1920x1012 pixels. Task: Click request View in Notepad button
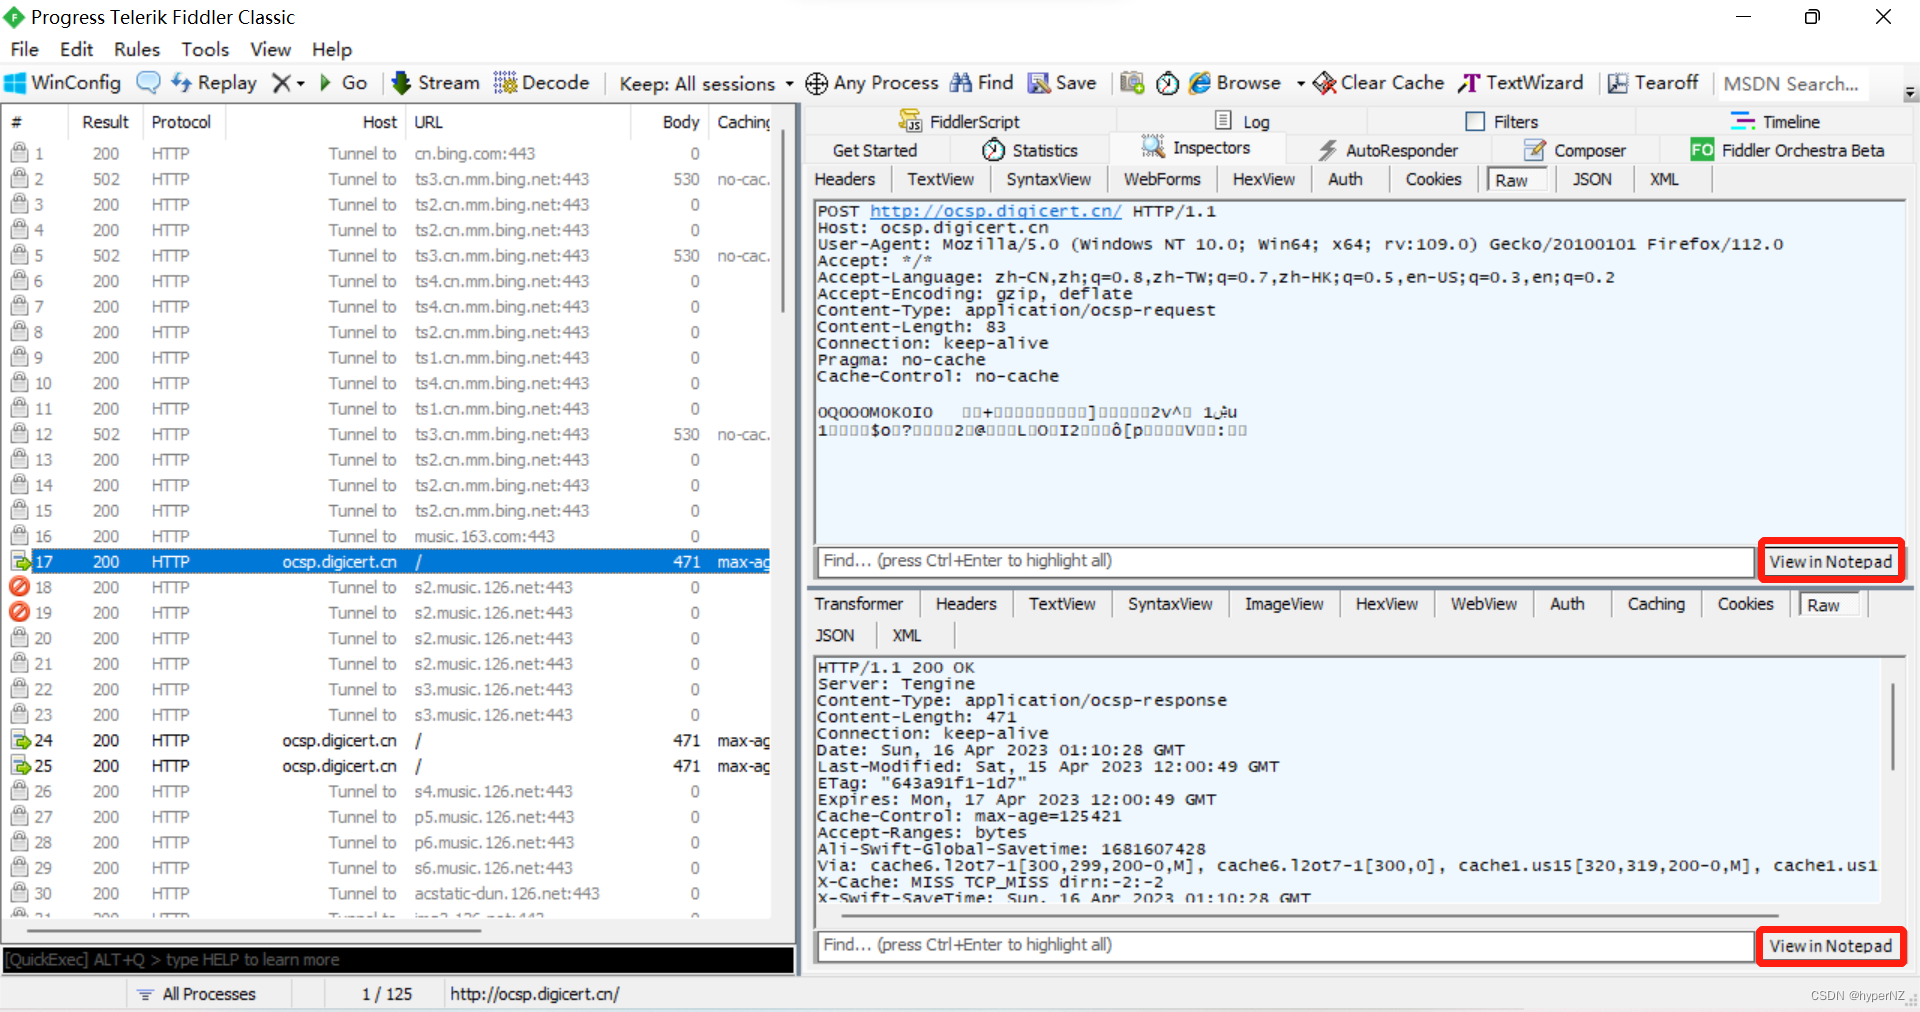(1830, 561)
